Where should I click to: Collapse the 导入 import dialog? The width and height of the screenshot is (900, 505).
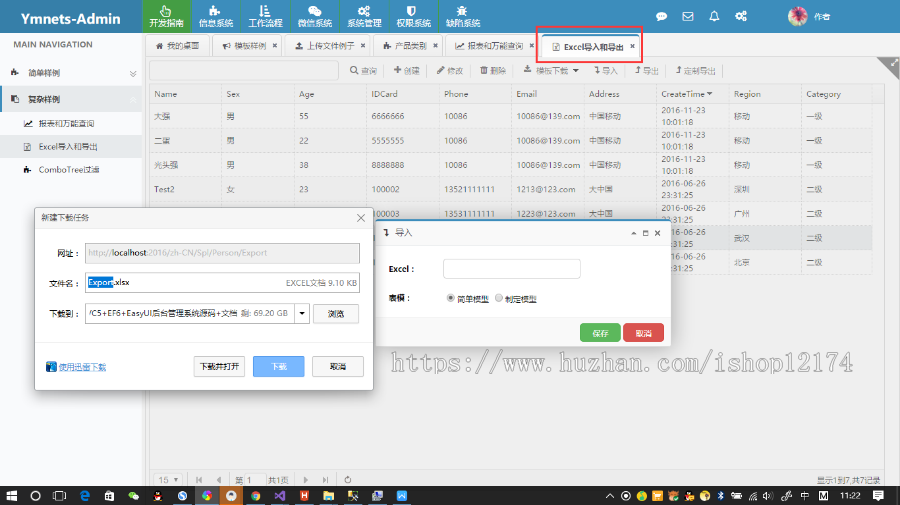[x=634, y=233]
